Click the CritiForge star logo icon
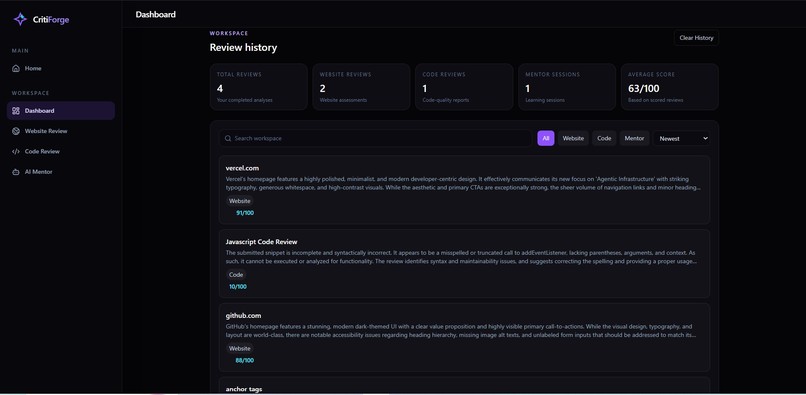 [x=20, y=20]
